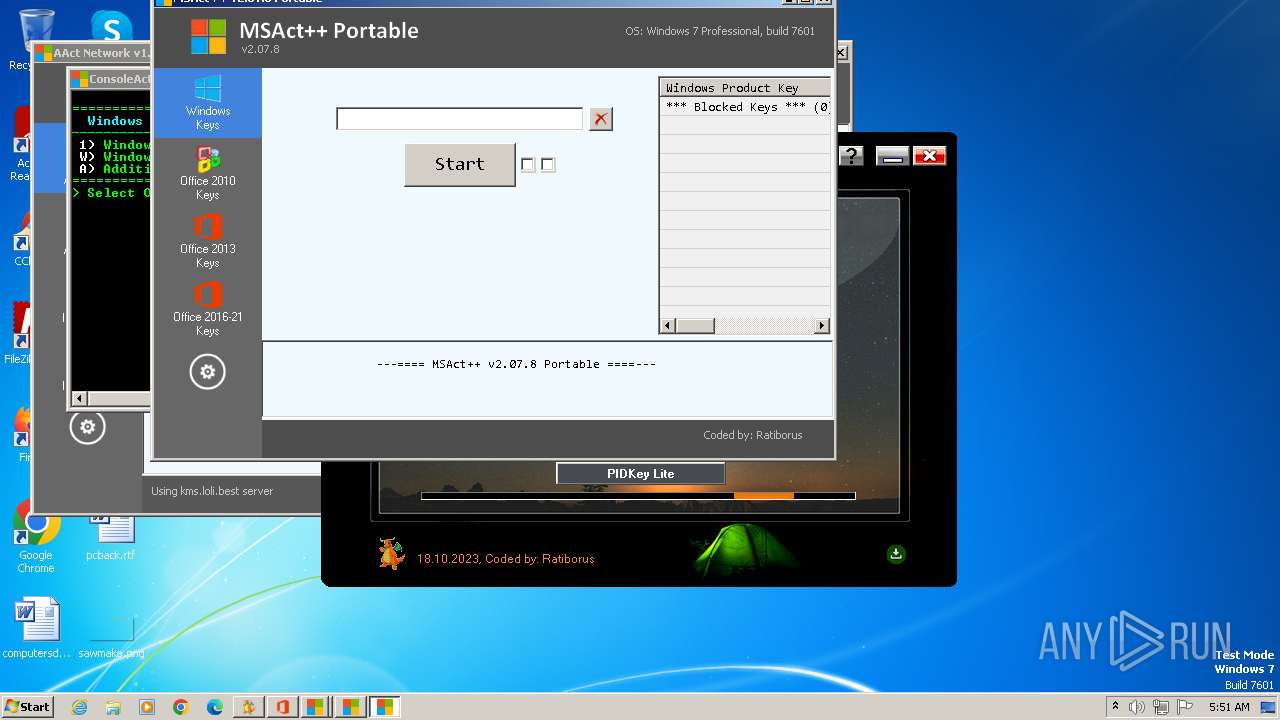Viewport: 1280px width, 720px height.
Task: Open the Office 2013 Keys section
Action: [x=207, y=240]
